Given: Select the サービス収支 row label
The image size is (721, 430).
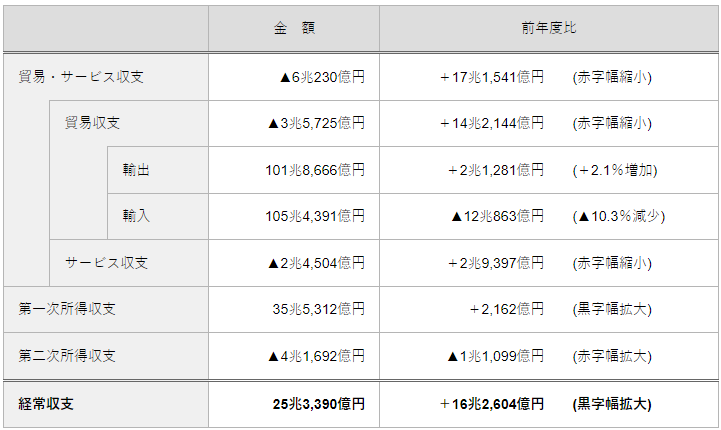Looking at the screenshot, I should [107, 263].
